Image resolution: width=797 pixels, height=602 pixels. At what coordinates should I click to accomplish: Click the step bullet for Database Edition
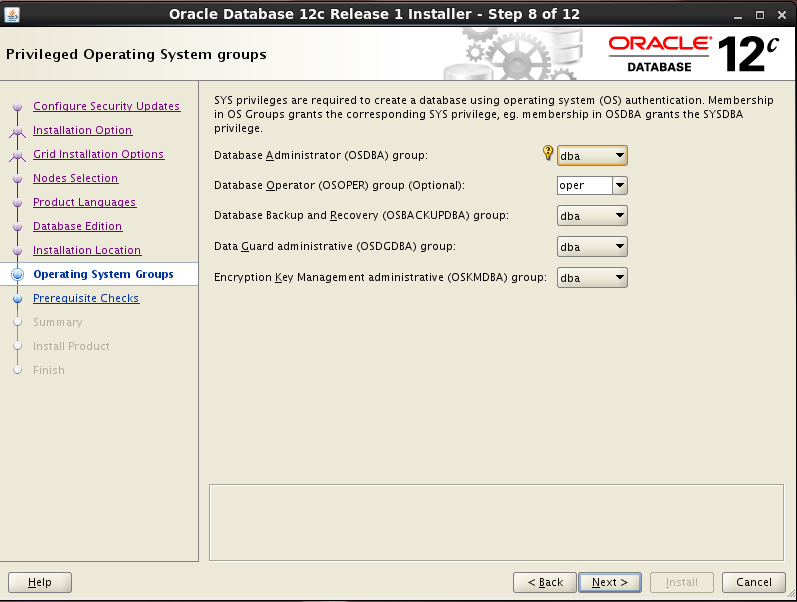[x=18, y=226]
